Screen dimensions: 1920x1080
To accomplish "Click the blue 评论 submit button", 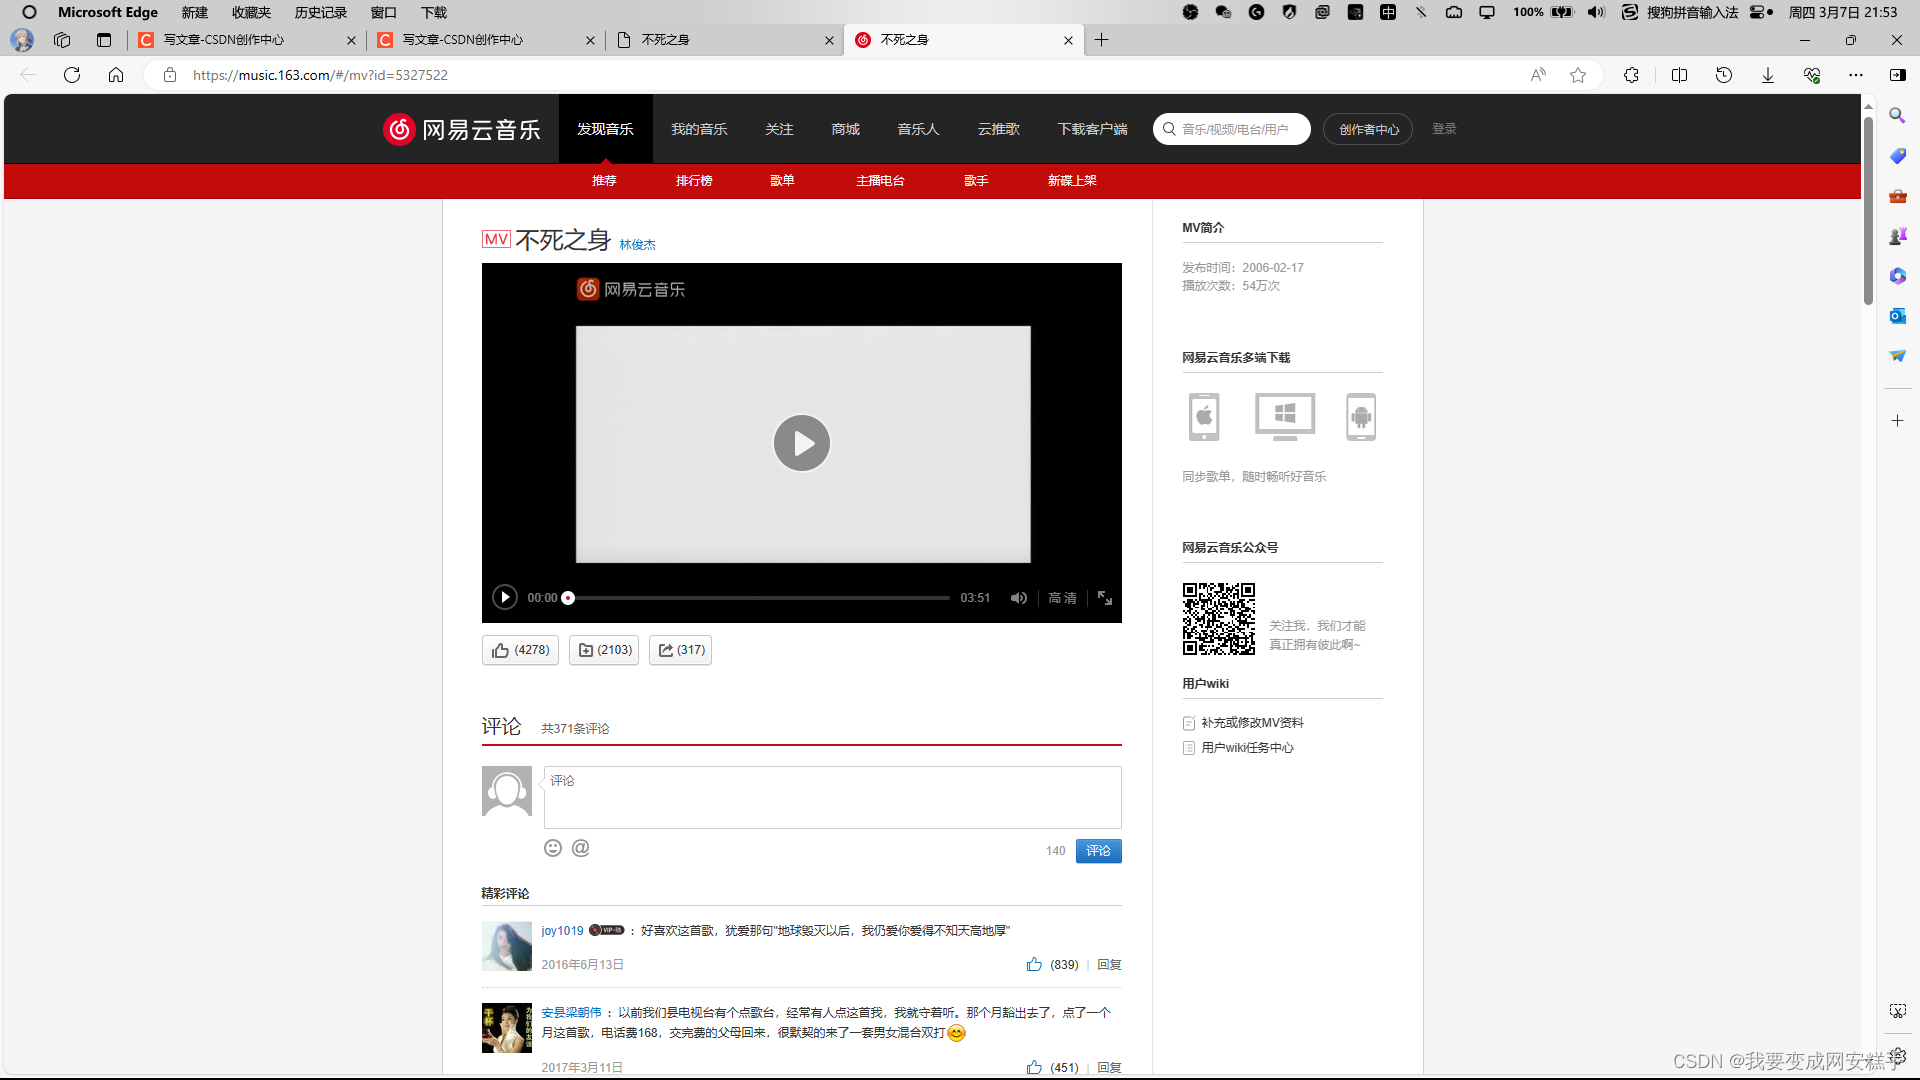I will click(1098, 851).
